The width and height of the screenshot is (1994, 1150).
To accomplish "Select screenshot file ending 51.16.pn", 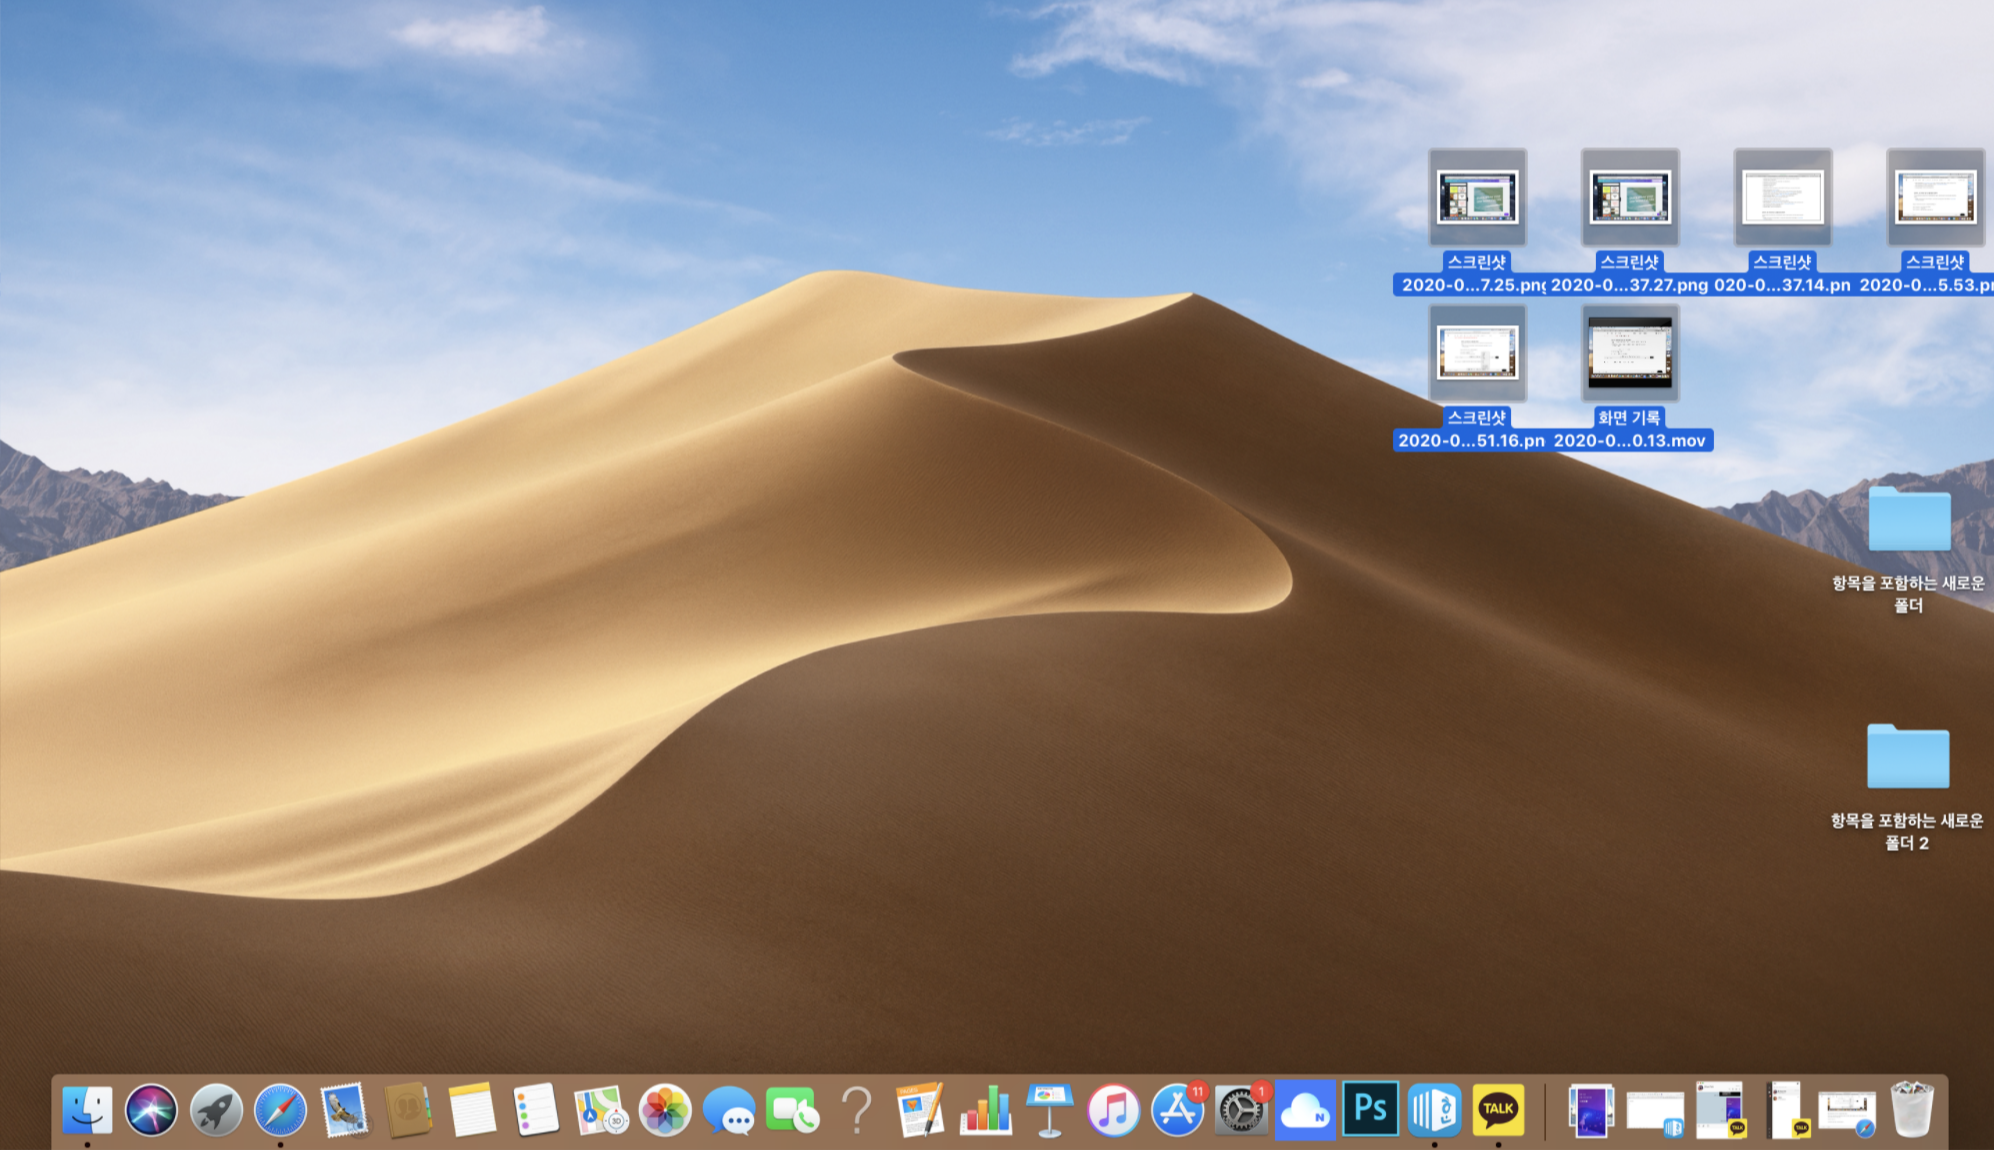I will [1477, 354].
